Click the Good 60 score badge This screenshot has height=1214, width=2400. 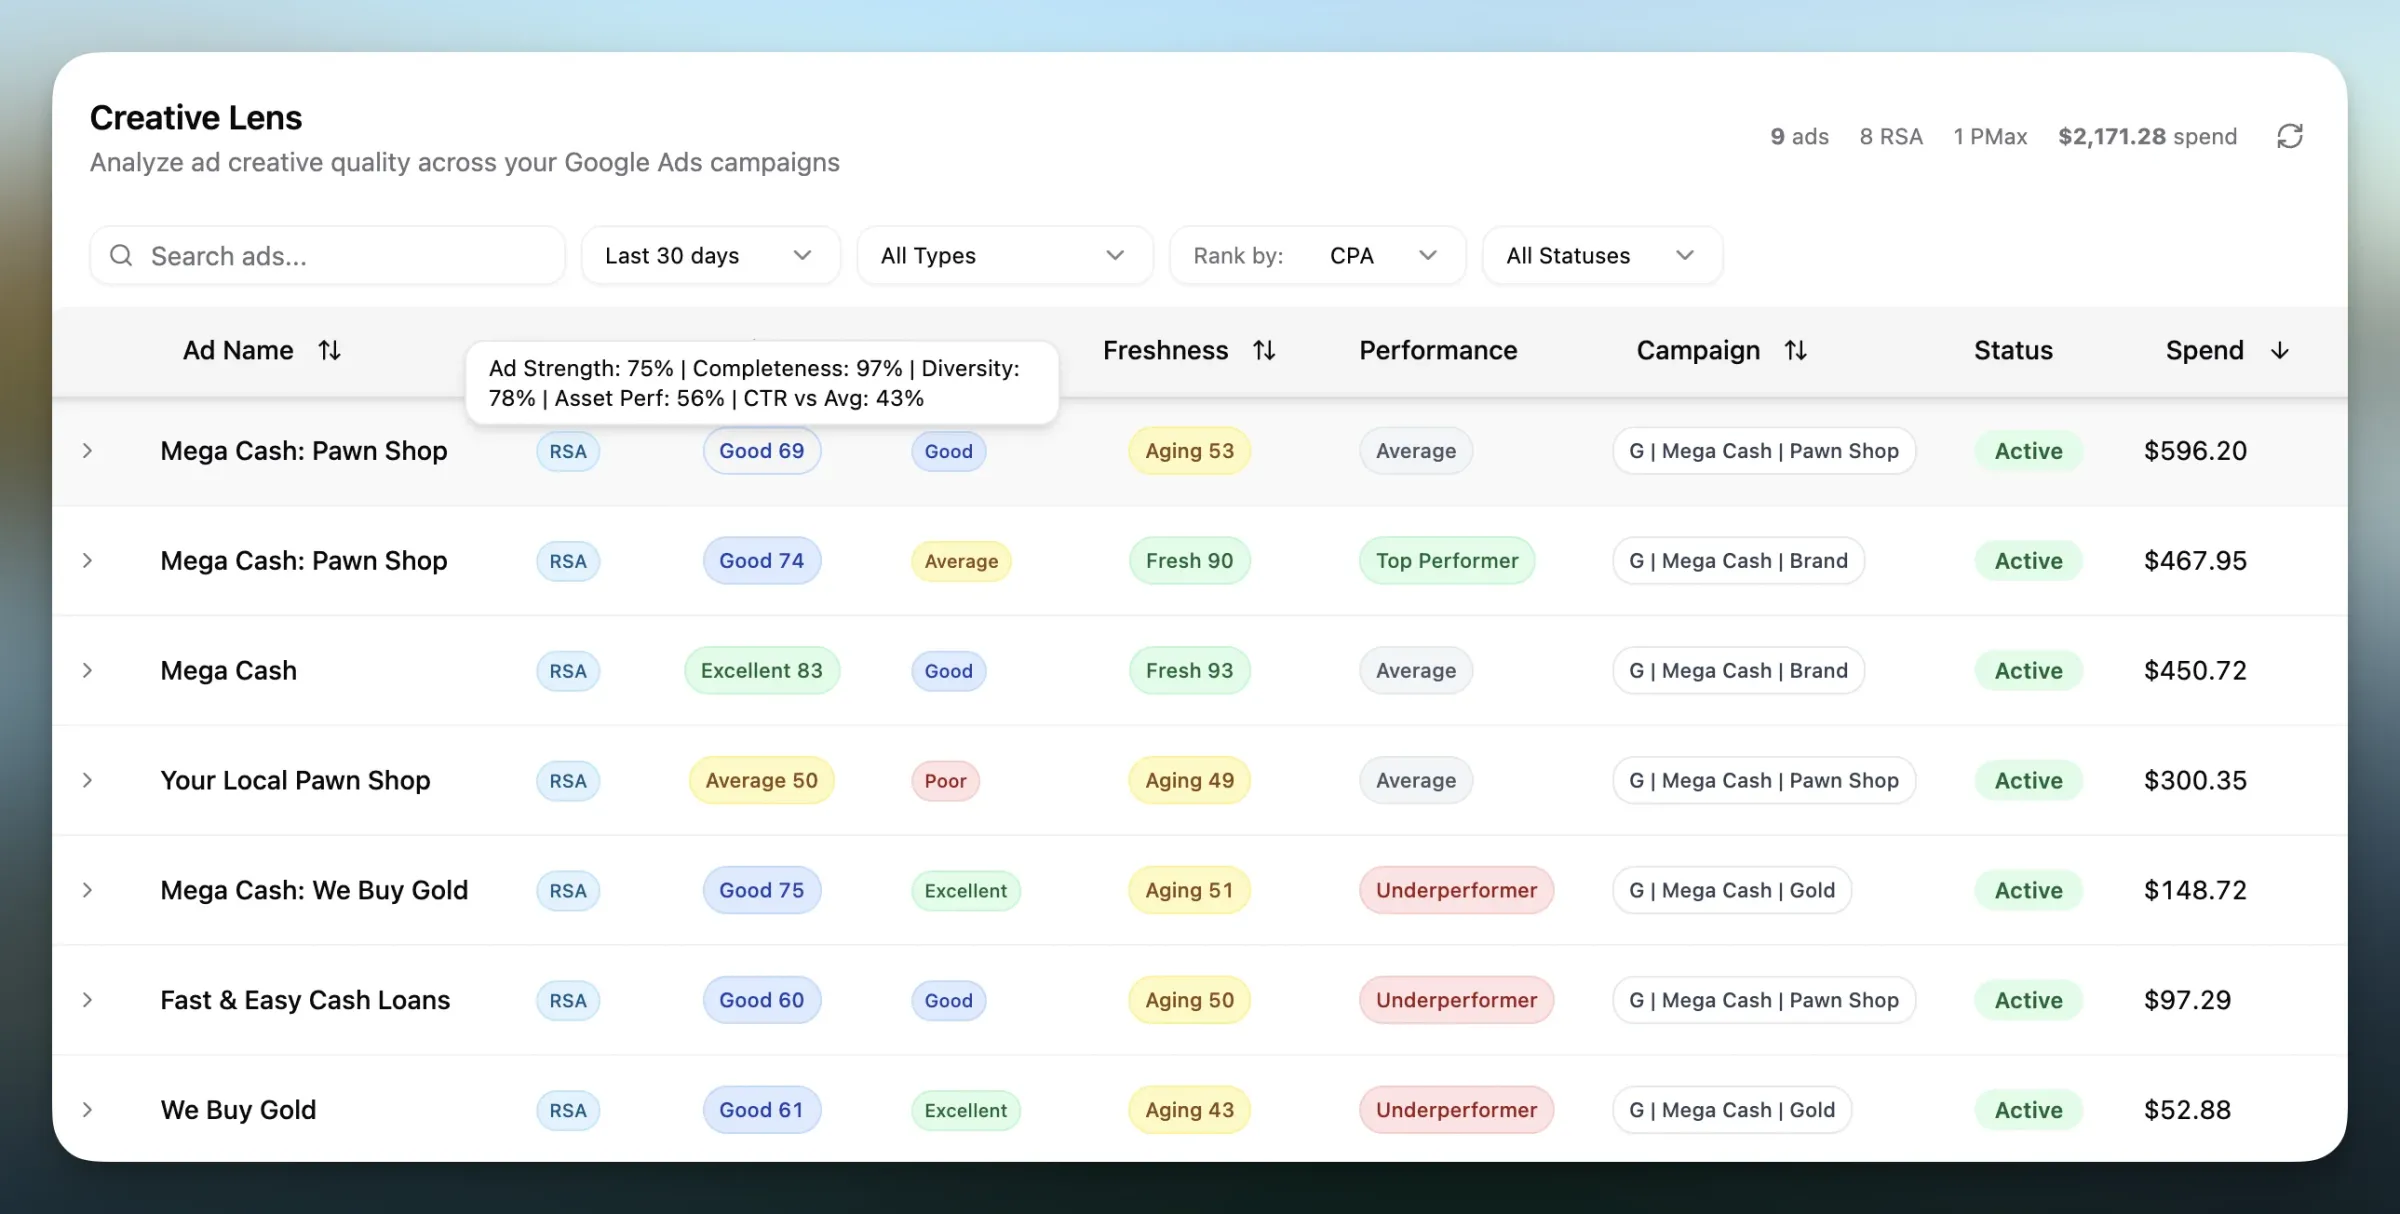click(761, 1001)
